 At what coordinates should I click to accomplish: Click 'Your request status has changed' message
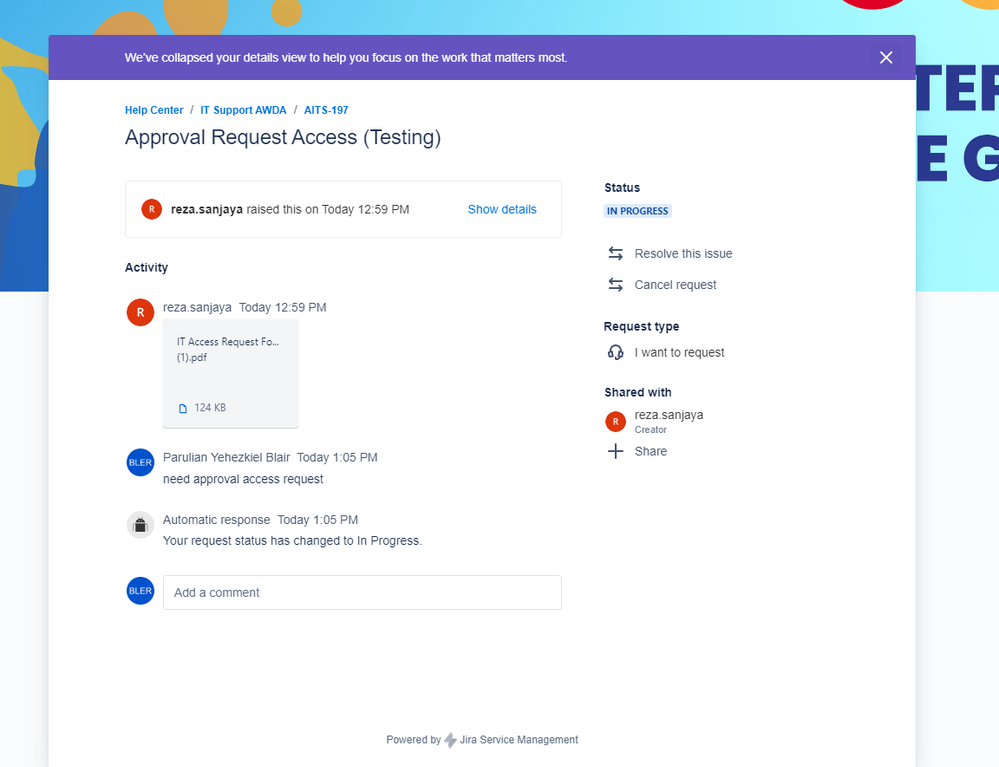point(292,541)
